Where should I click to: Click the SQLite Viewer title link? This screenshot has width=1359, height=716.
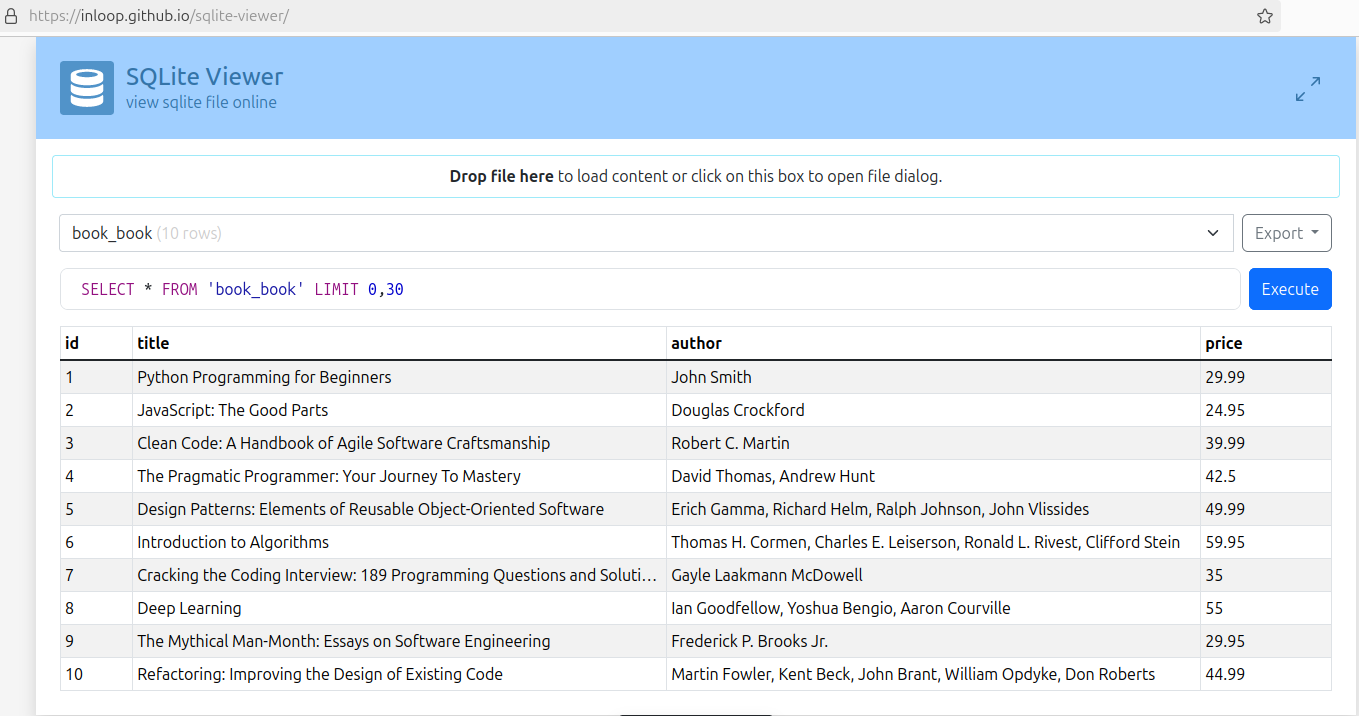coord(204,76)
